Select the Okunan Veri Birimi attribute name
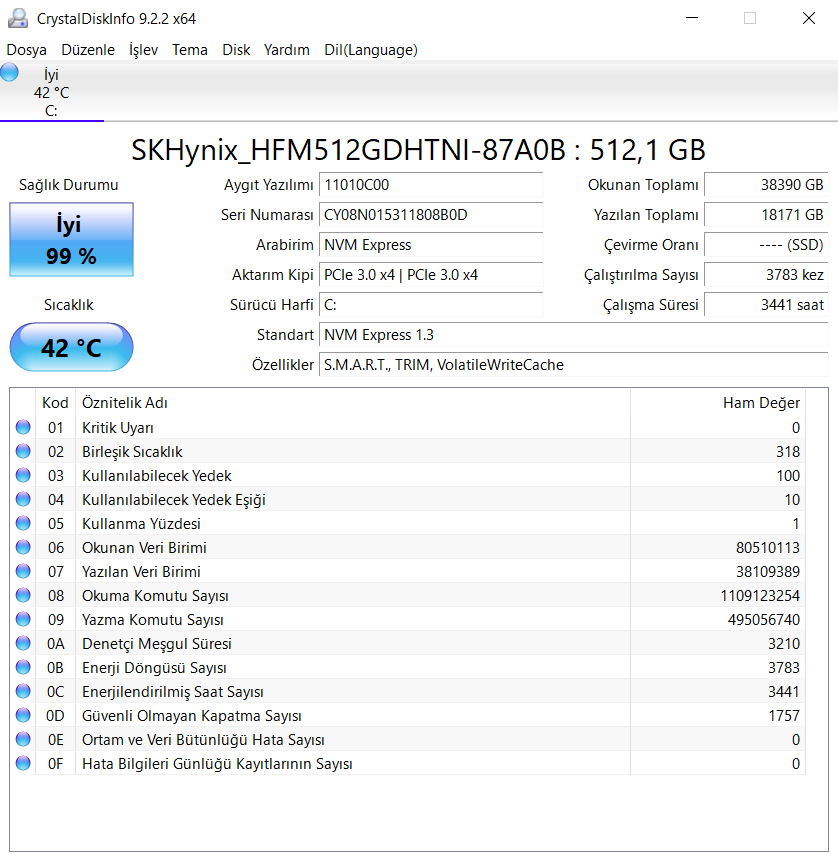The height and width of the screenshot is (857, 838). tap(144, 548)
